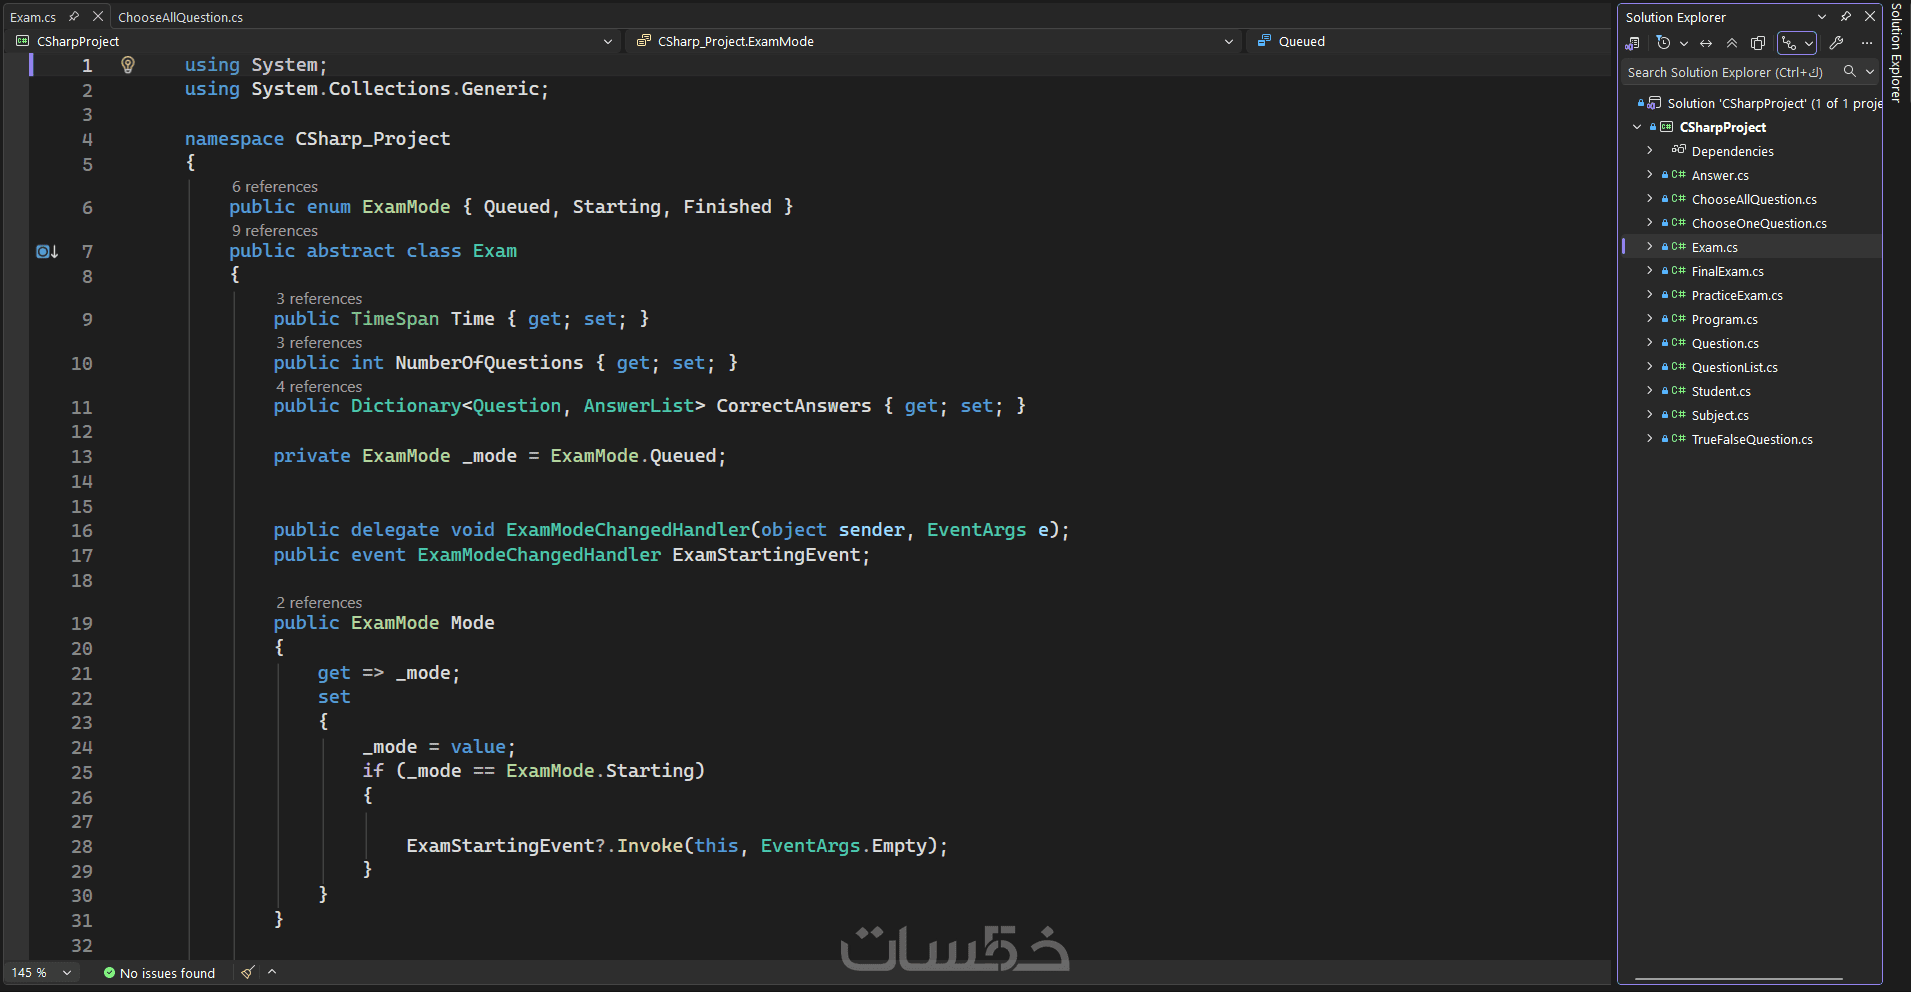1911x992 pixels.
Task: Open the Pending Changes Filter dropdown arrow
Action: (x=1684, y=43)
